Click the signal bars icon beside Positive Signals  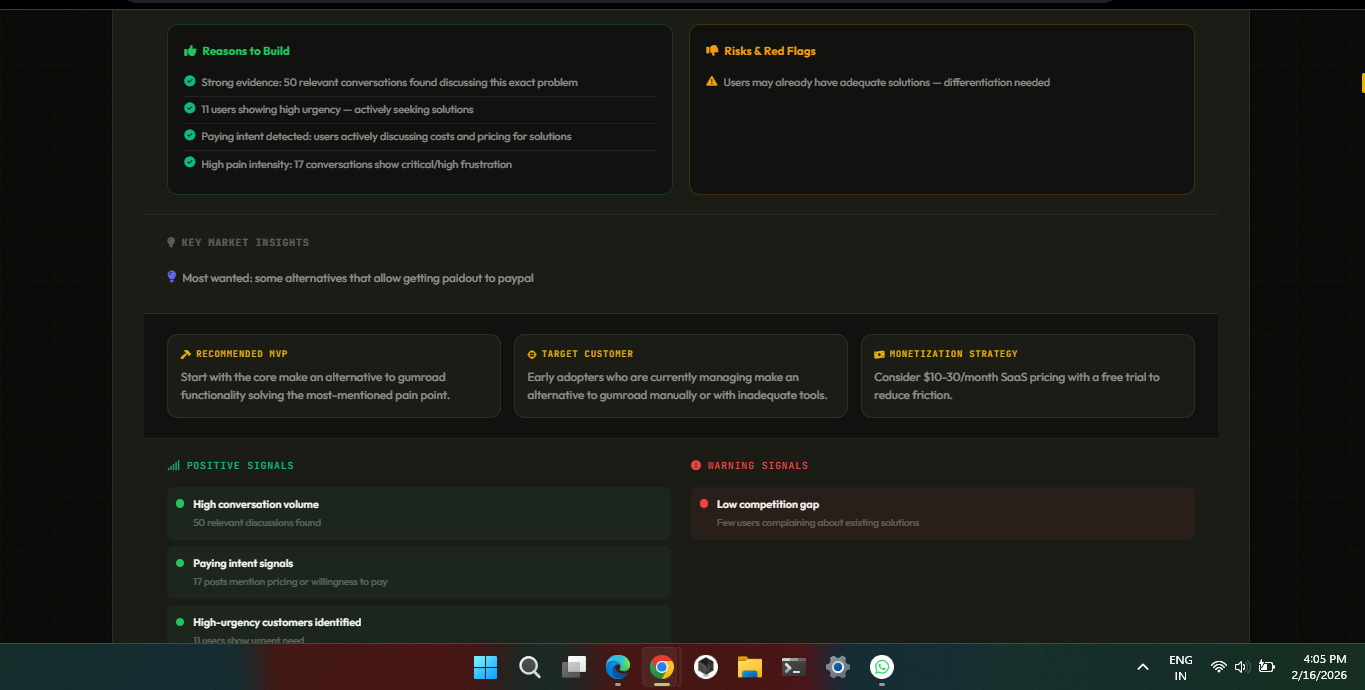pyautogui.click(x=174, y=466)
